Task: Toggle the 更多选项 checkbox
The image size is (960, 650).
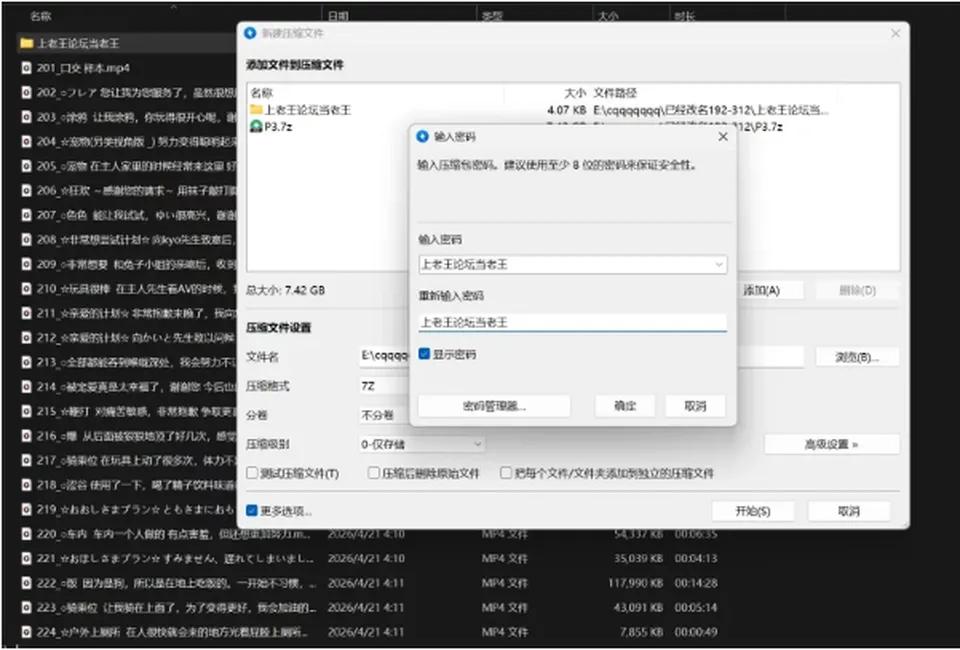Action: click(252, 510)
